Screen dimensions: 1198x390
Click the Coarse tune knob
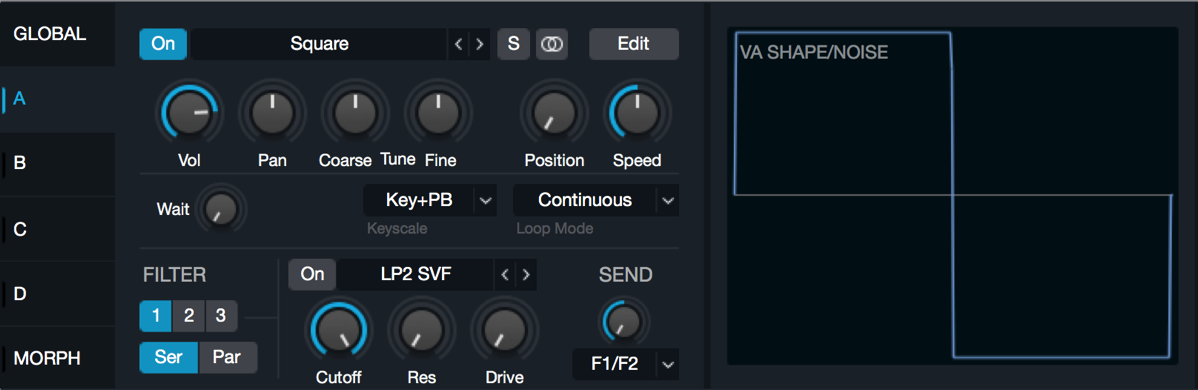[354, 113]
